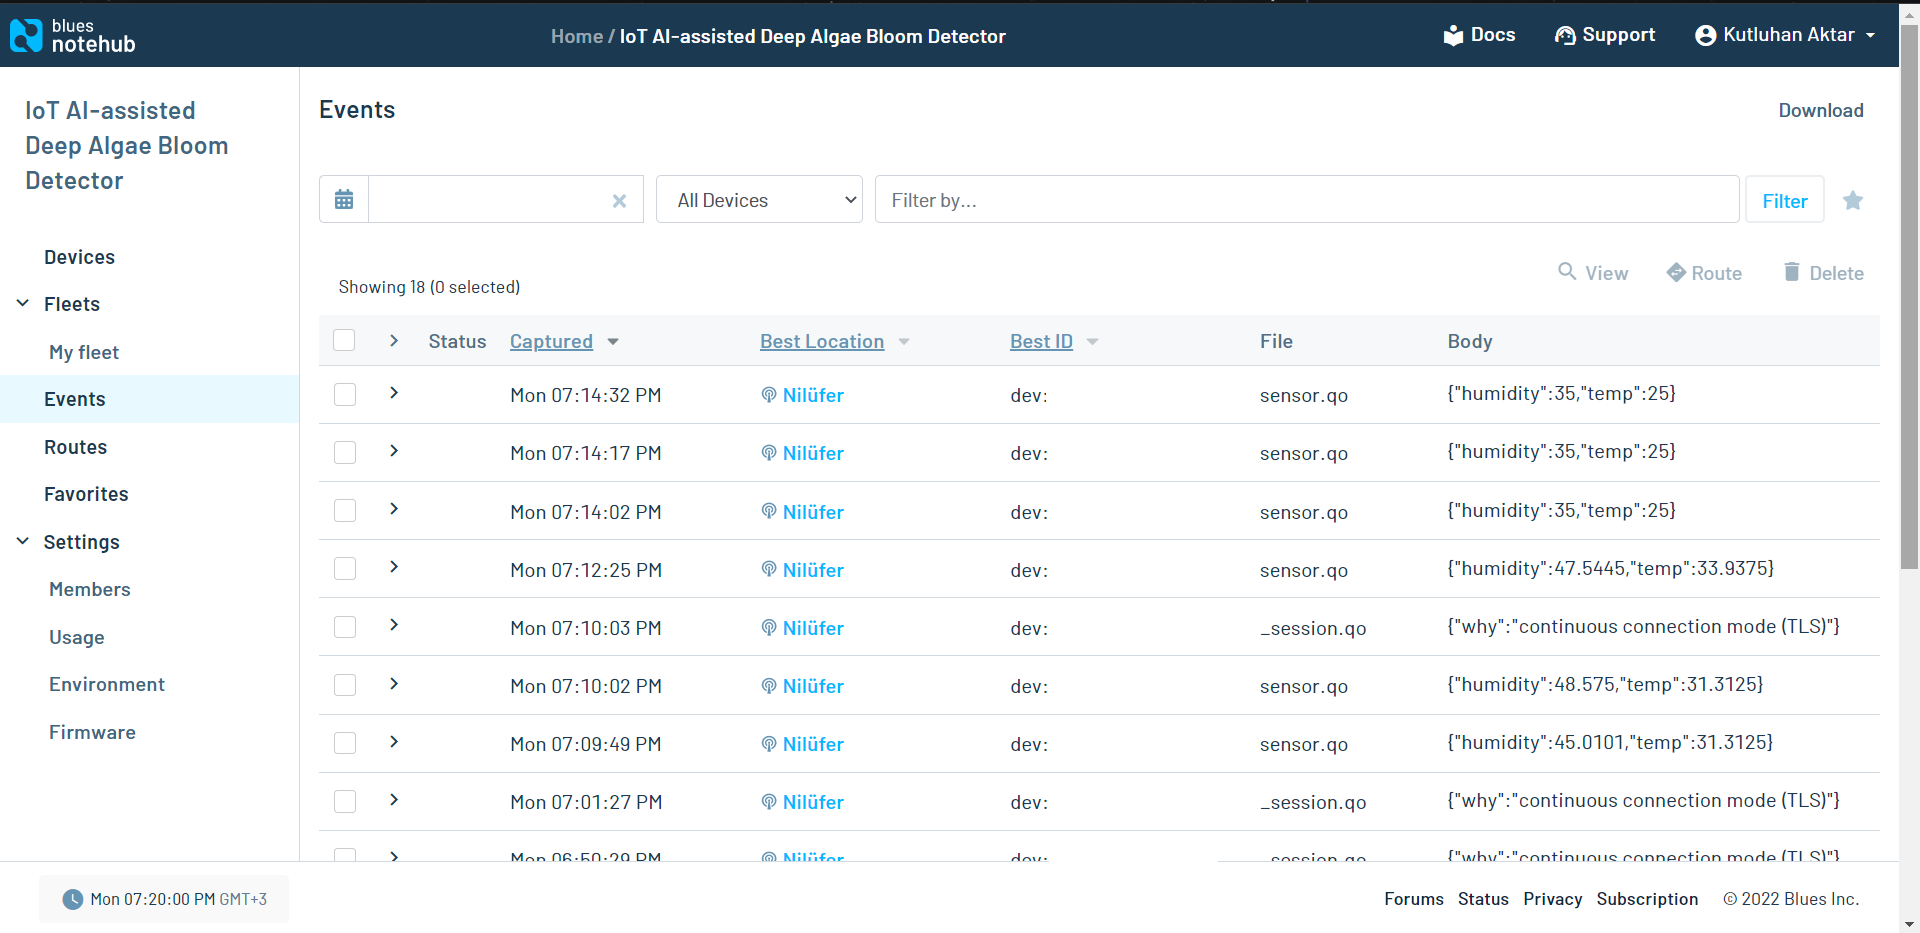Check the 07:14:32 PM event checkbox

coord(345,394)
